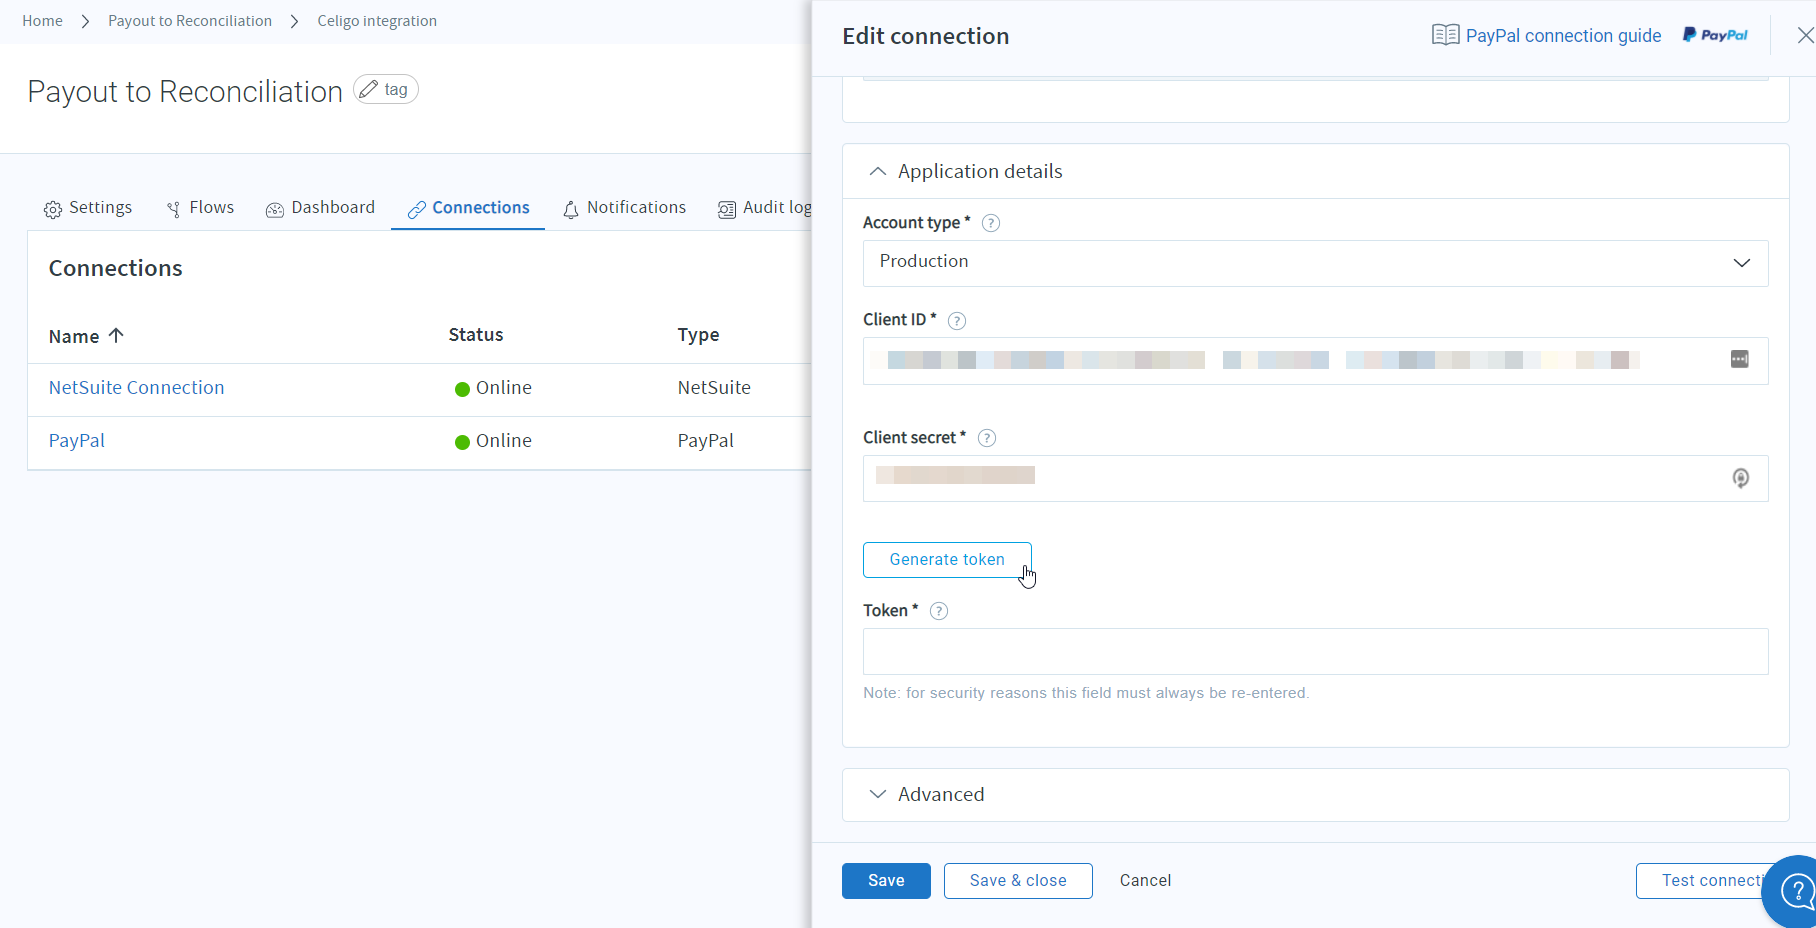
Task: Click the re-enter security note text
Action: click(x=1086, y=693)
